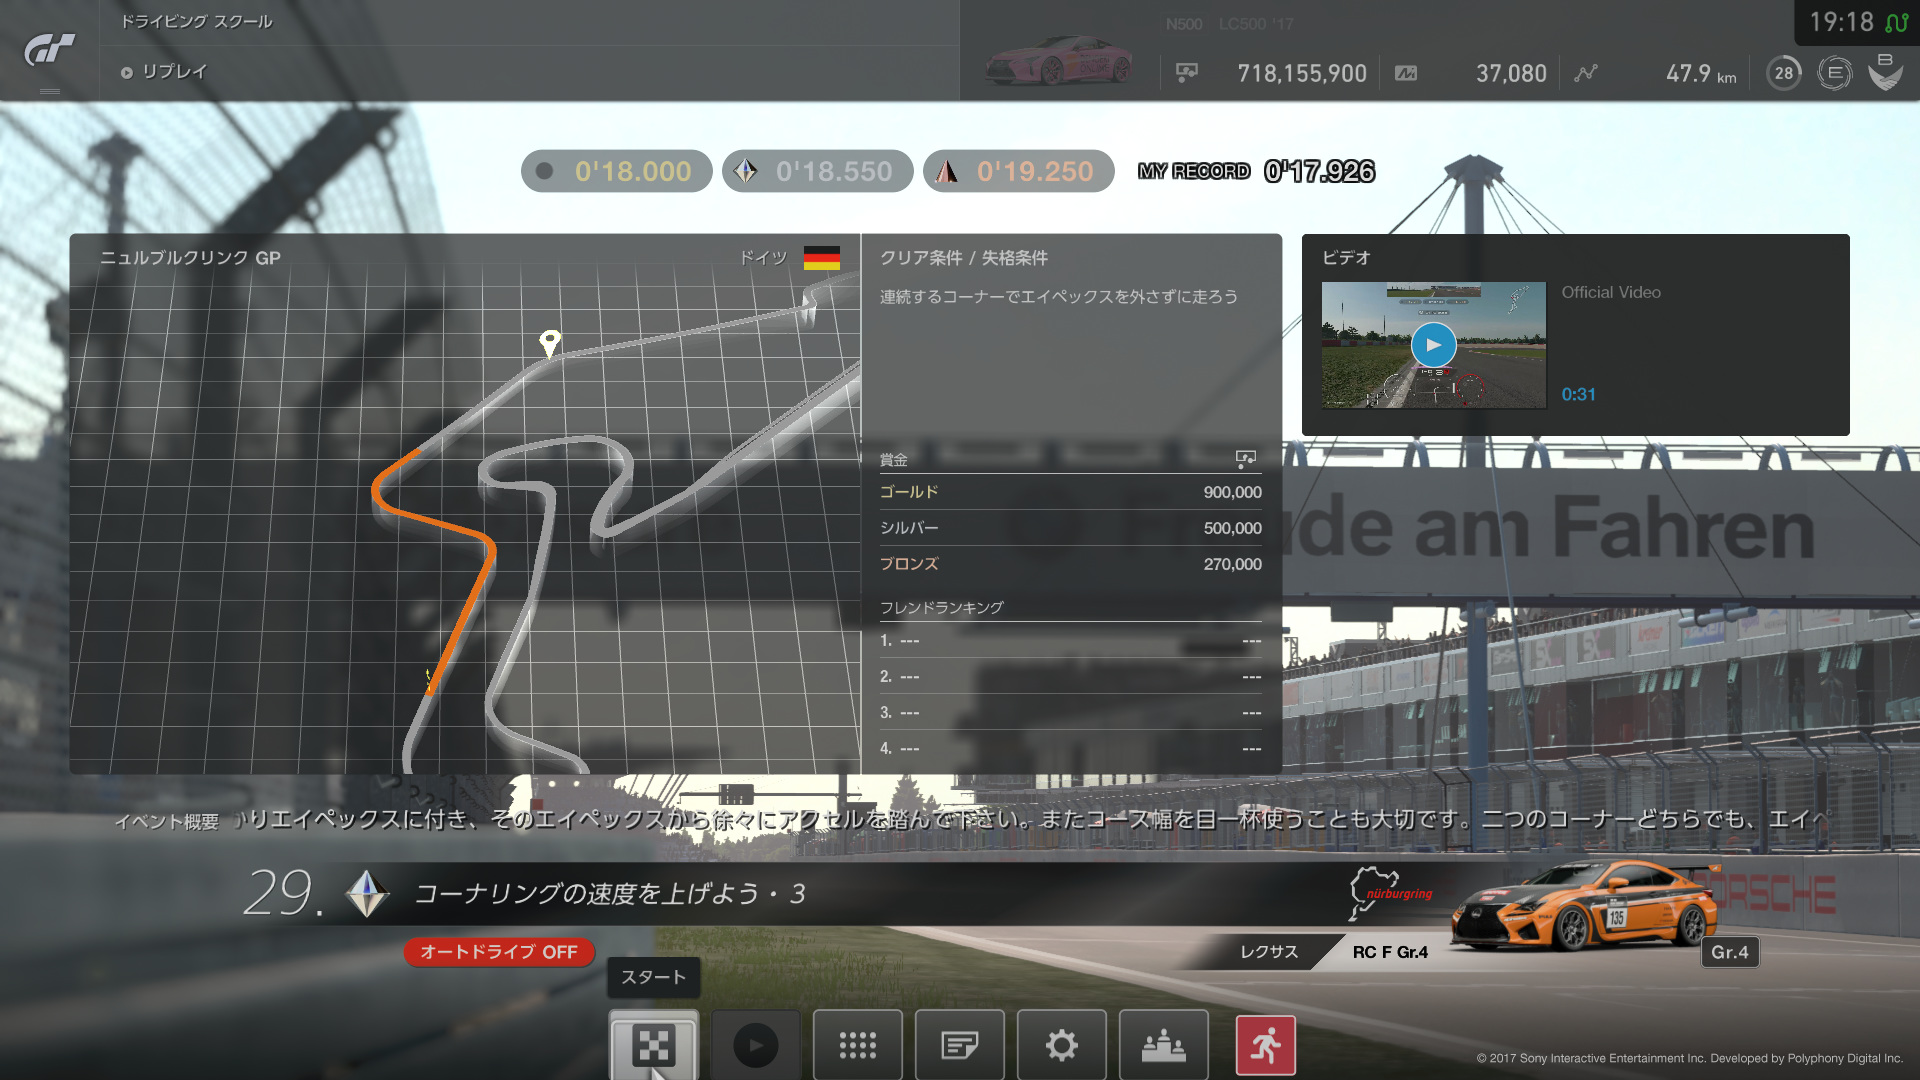Click the distance graph icon beside 47.9 km

pos(1586,73)
